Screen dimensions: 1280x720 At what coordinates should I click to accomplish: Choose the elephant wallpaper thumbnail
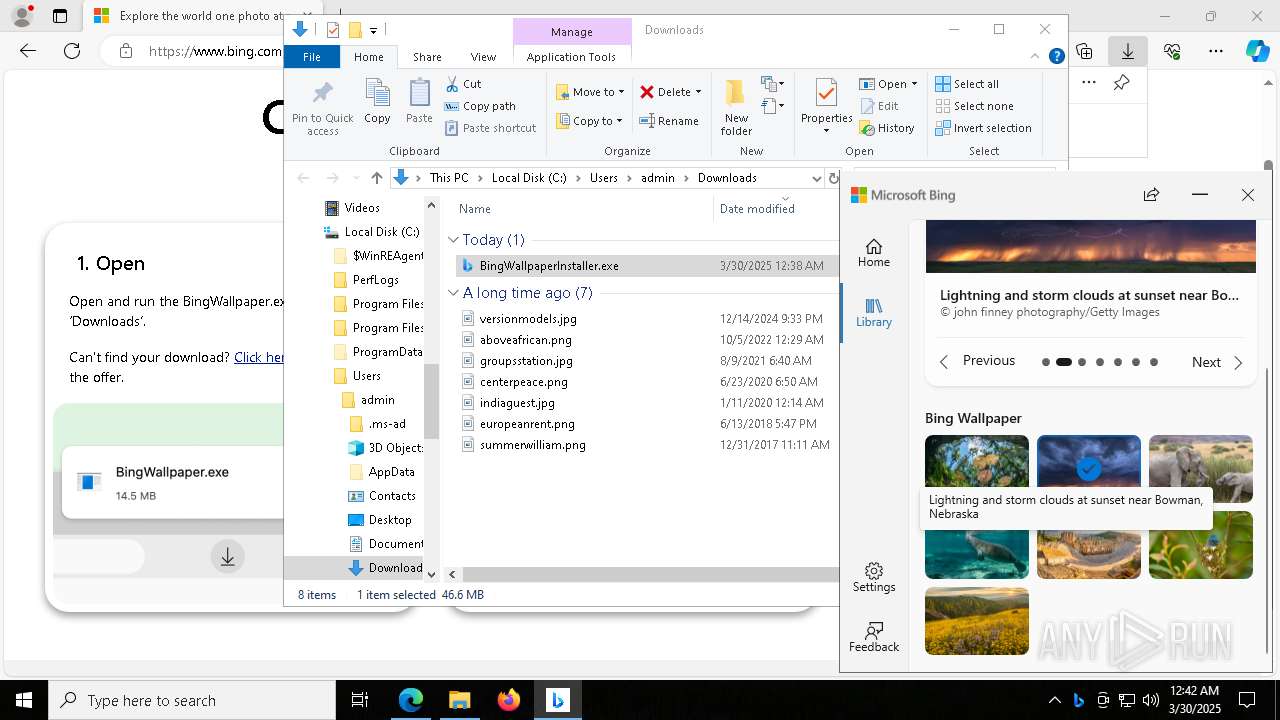1201,469
